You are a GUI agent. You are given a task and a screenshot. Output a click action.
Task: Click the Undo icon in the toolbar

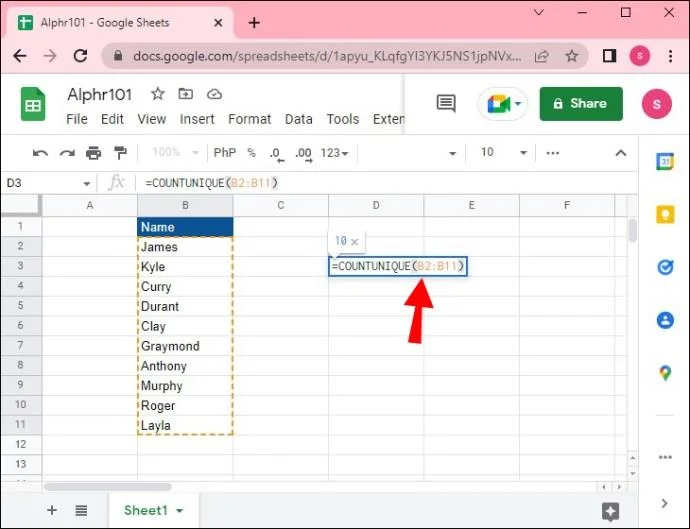coord(40,153)
